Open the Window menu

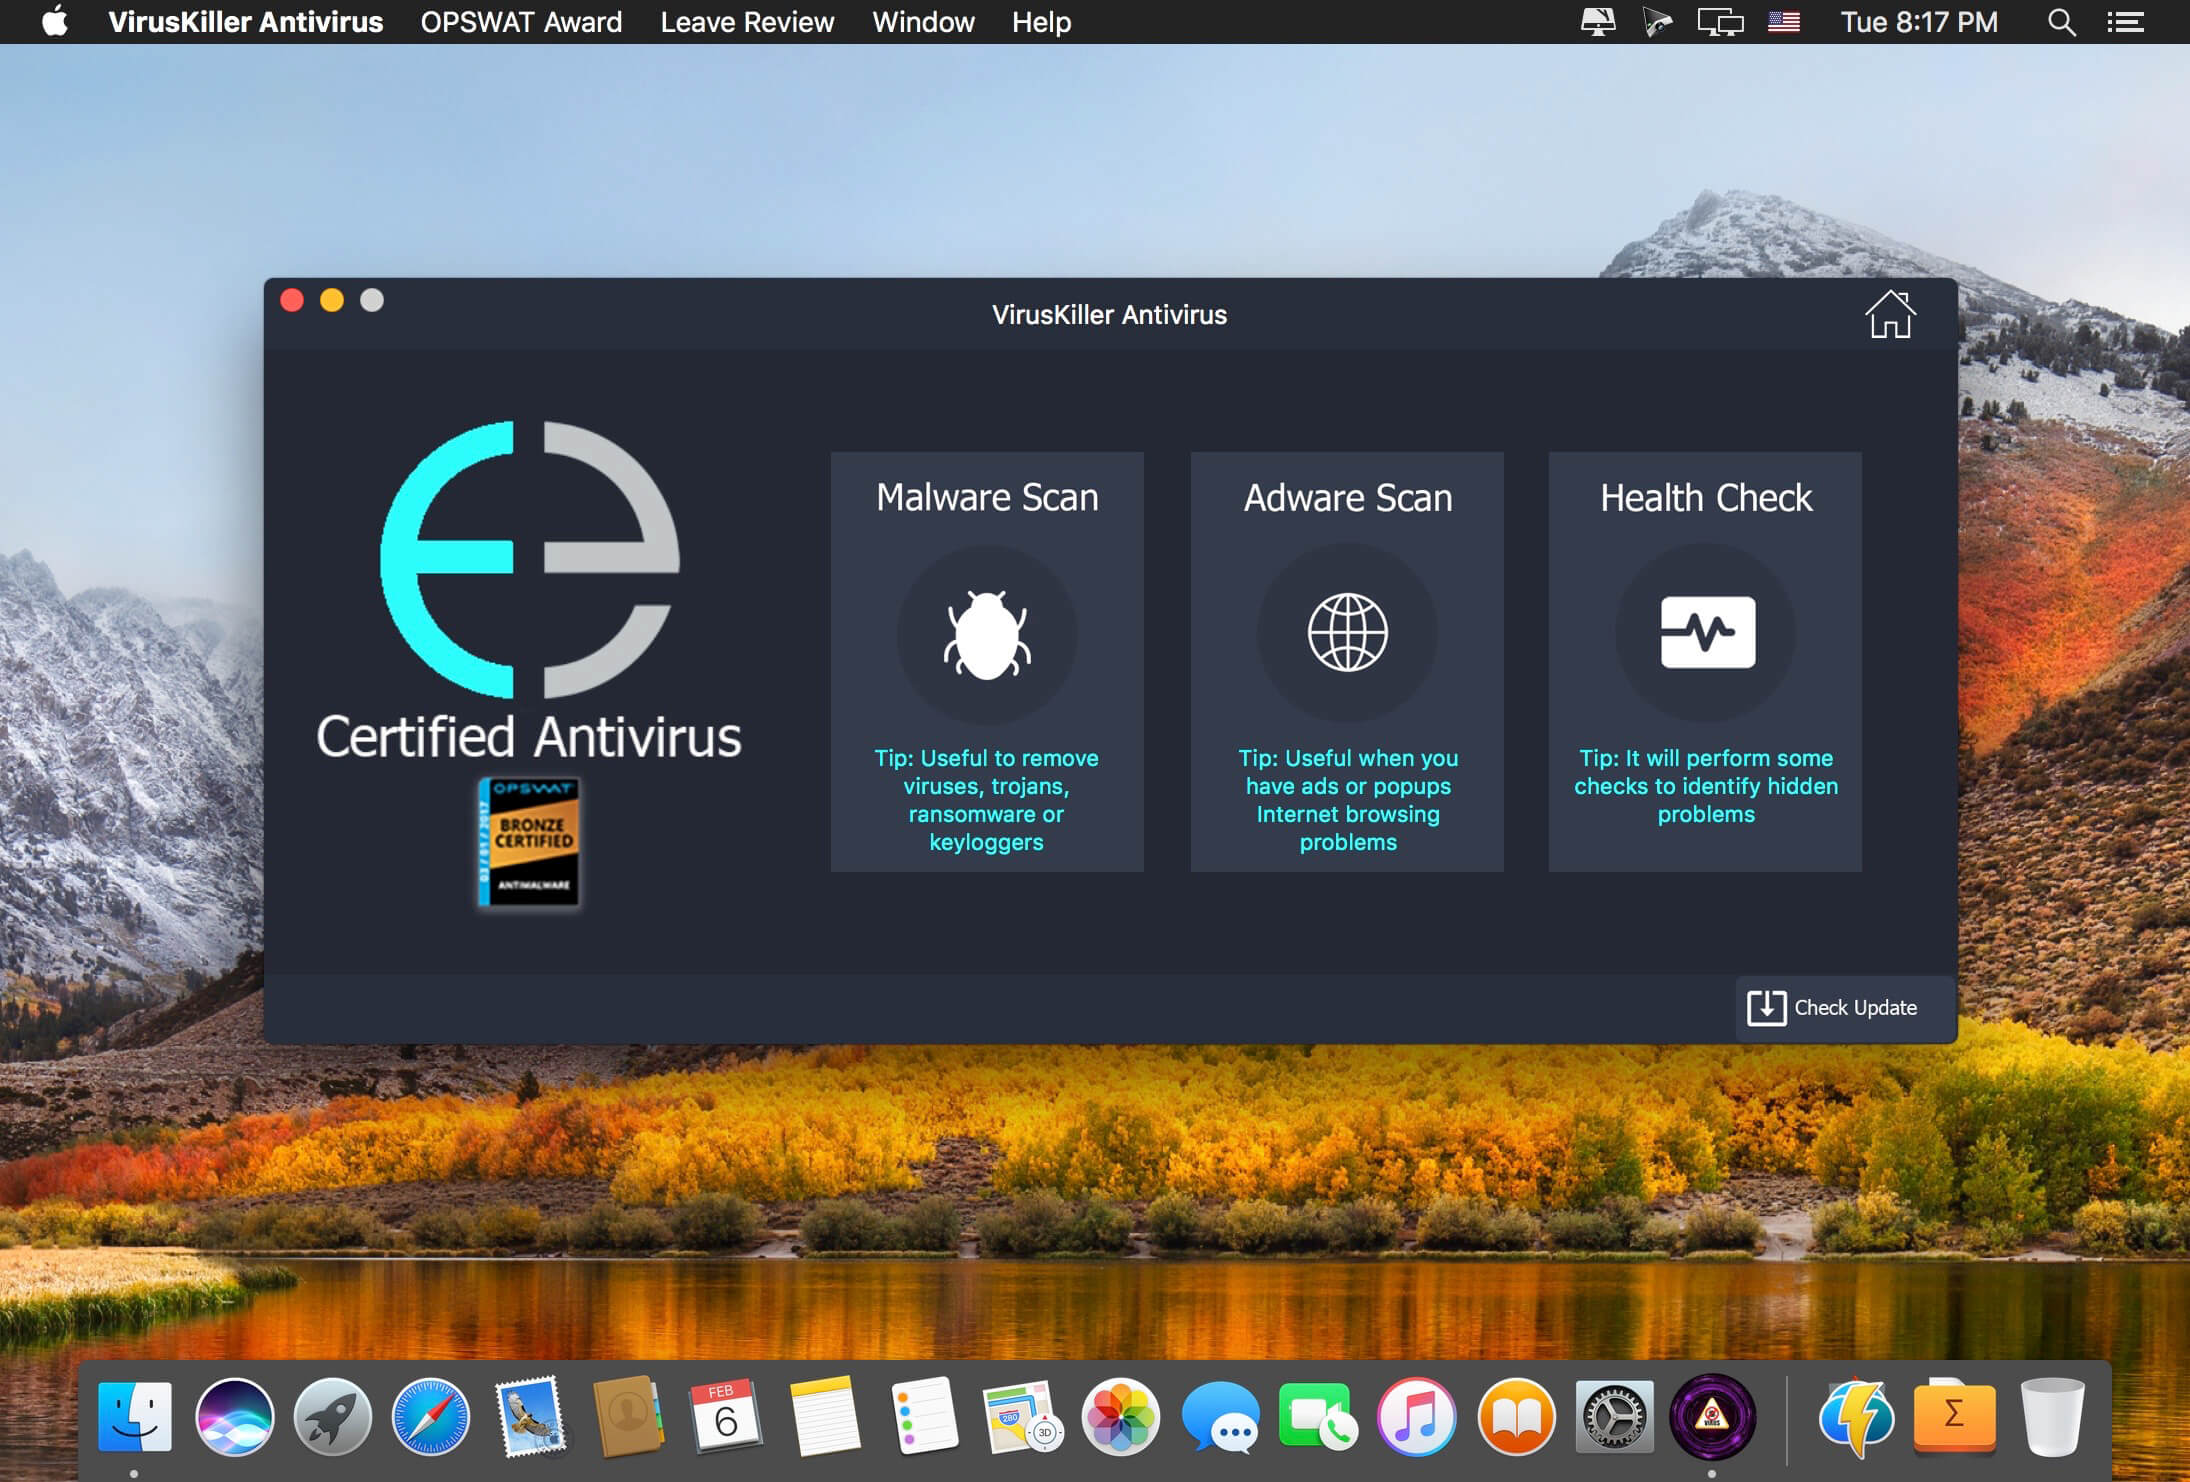[x=923, y=22]
